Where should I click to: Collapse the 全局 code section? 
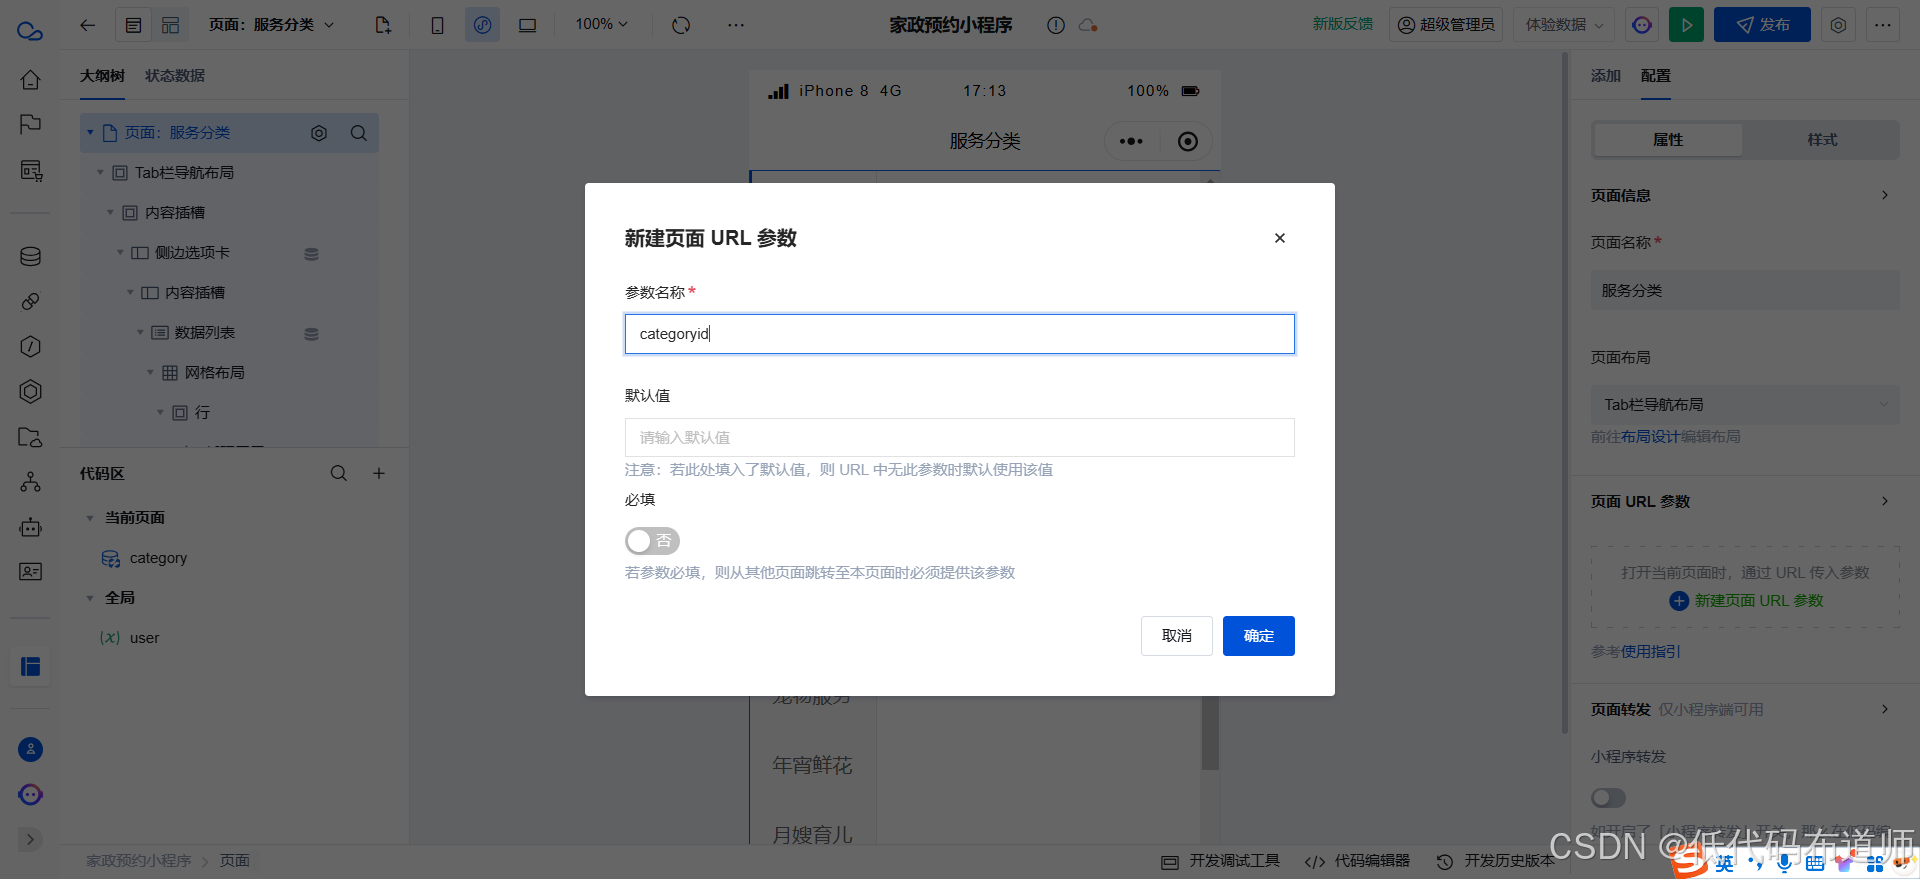click(x=90, y=598)
